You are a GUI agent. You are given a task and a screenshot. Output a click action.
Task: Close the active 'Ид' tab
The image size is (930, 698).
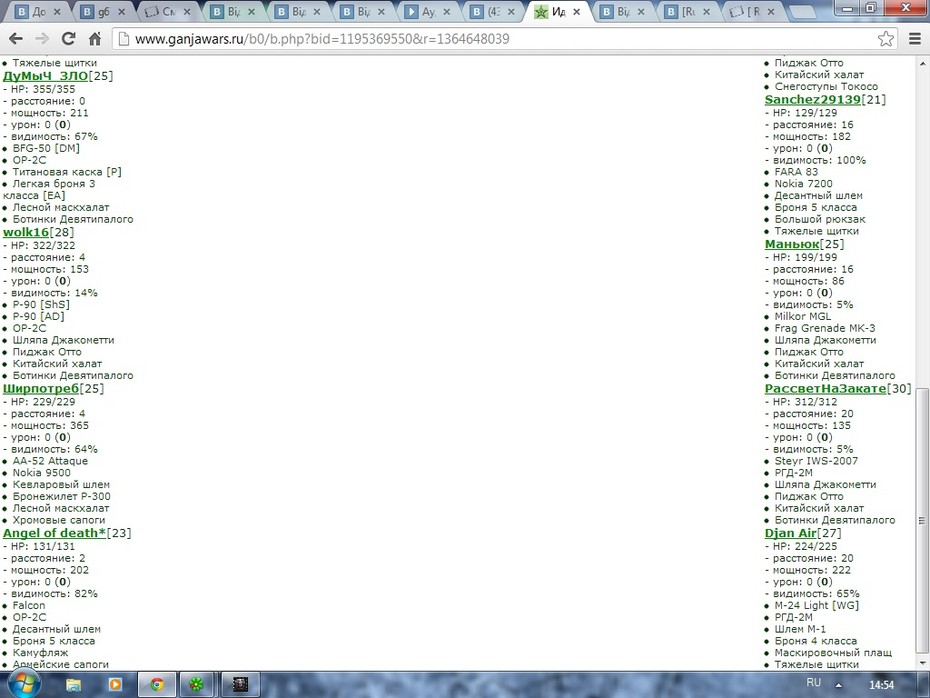[576, 11]
